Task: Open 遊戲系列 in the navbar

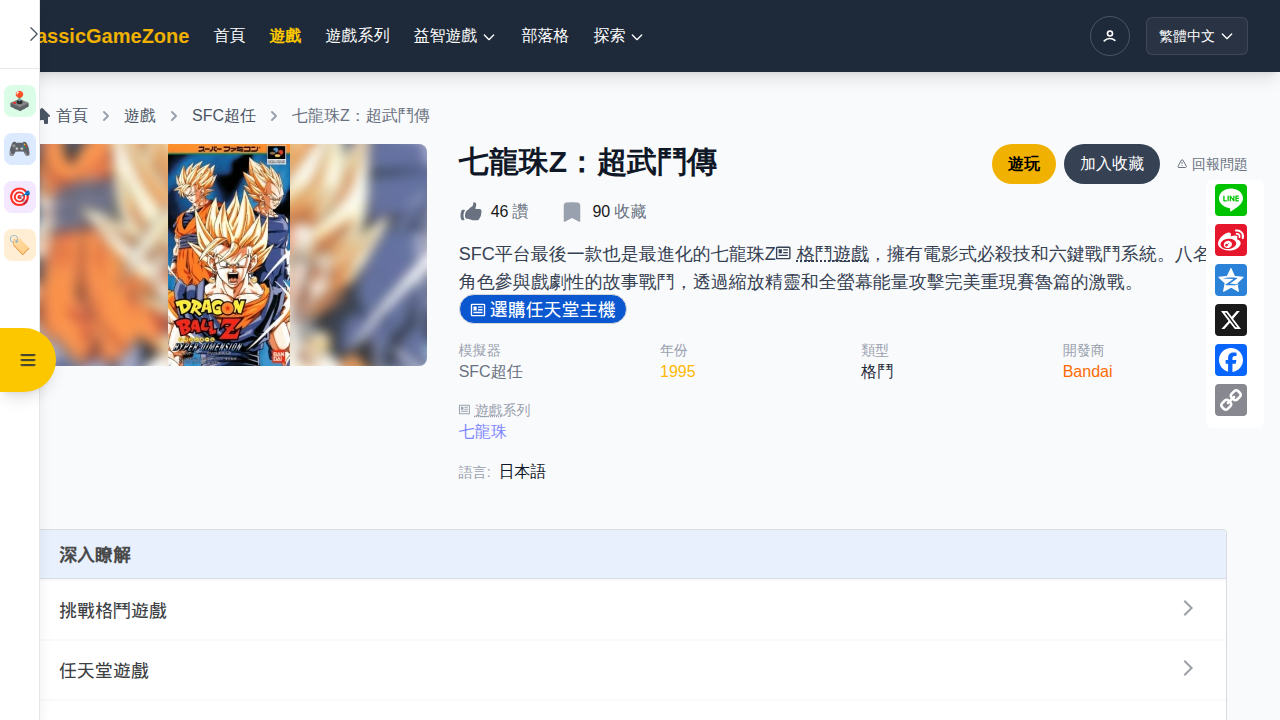Action: (358, 36)
